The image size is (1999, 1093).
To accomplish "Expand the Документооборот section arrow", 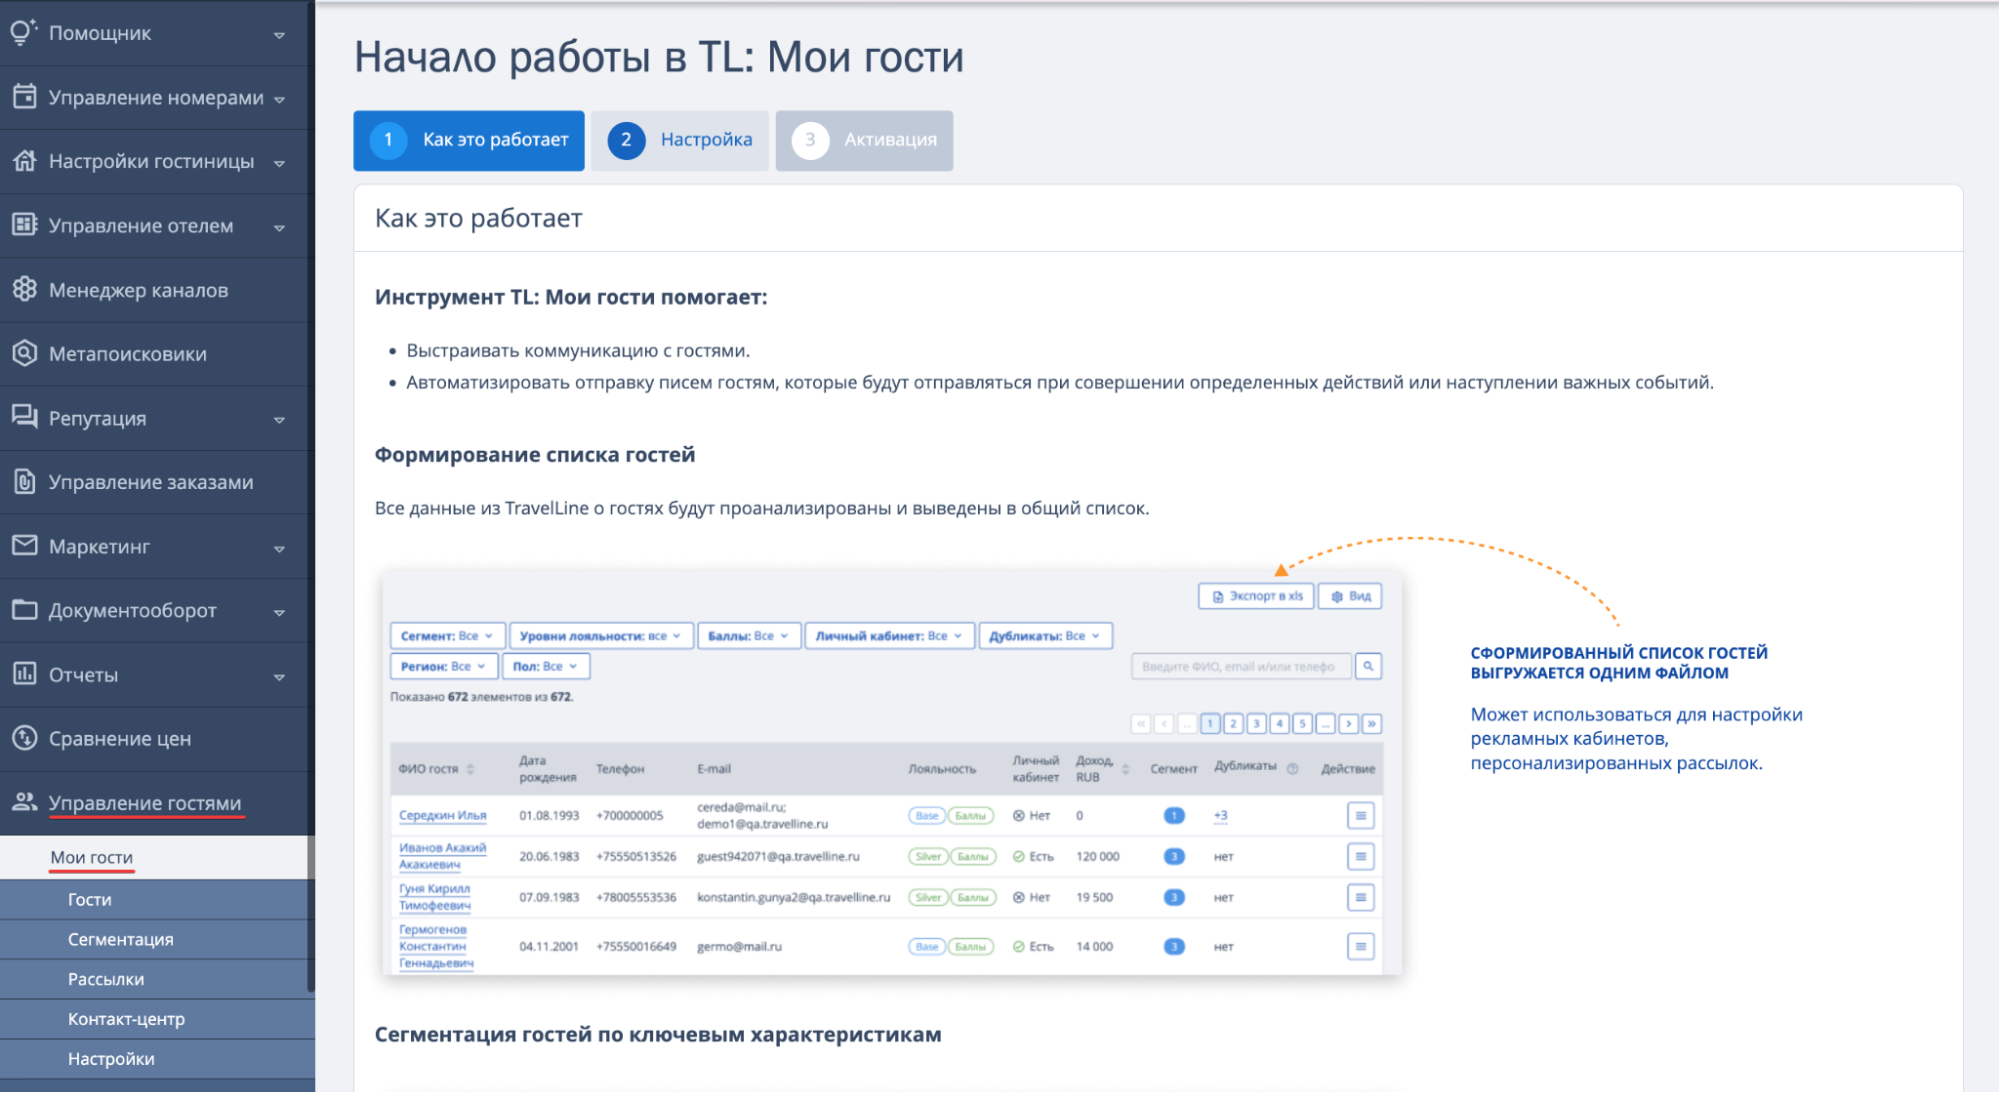I will [279, 612].
